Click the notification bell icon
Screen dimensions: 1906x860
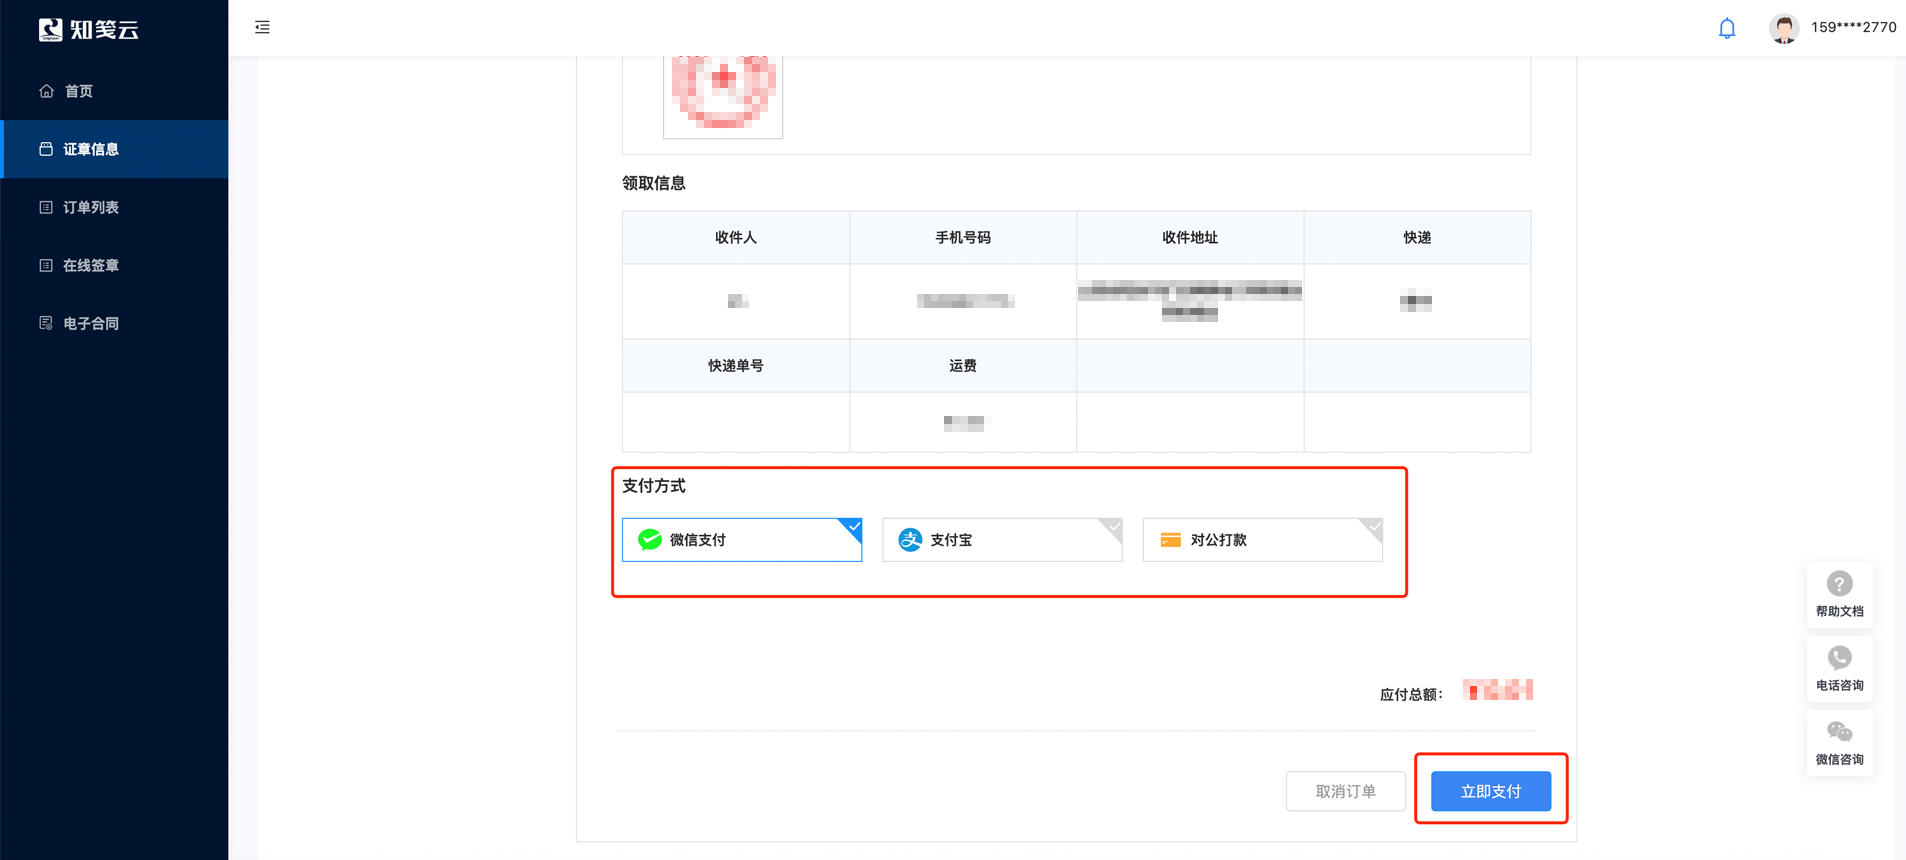click(1727, 28)
